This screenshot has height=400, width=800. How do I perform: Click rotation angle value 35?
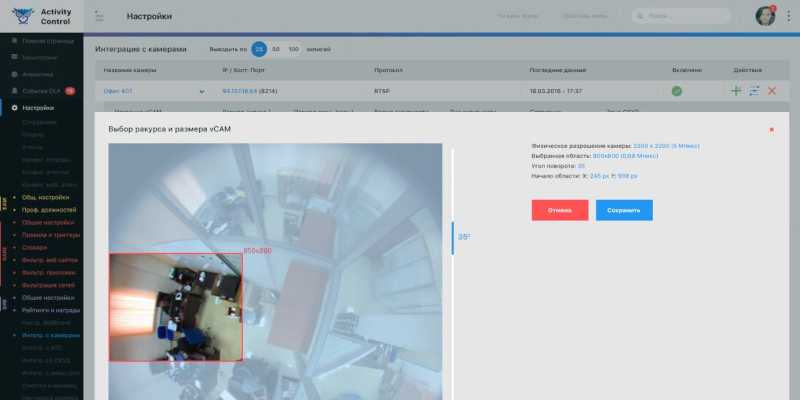tap(581, 166)
